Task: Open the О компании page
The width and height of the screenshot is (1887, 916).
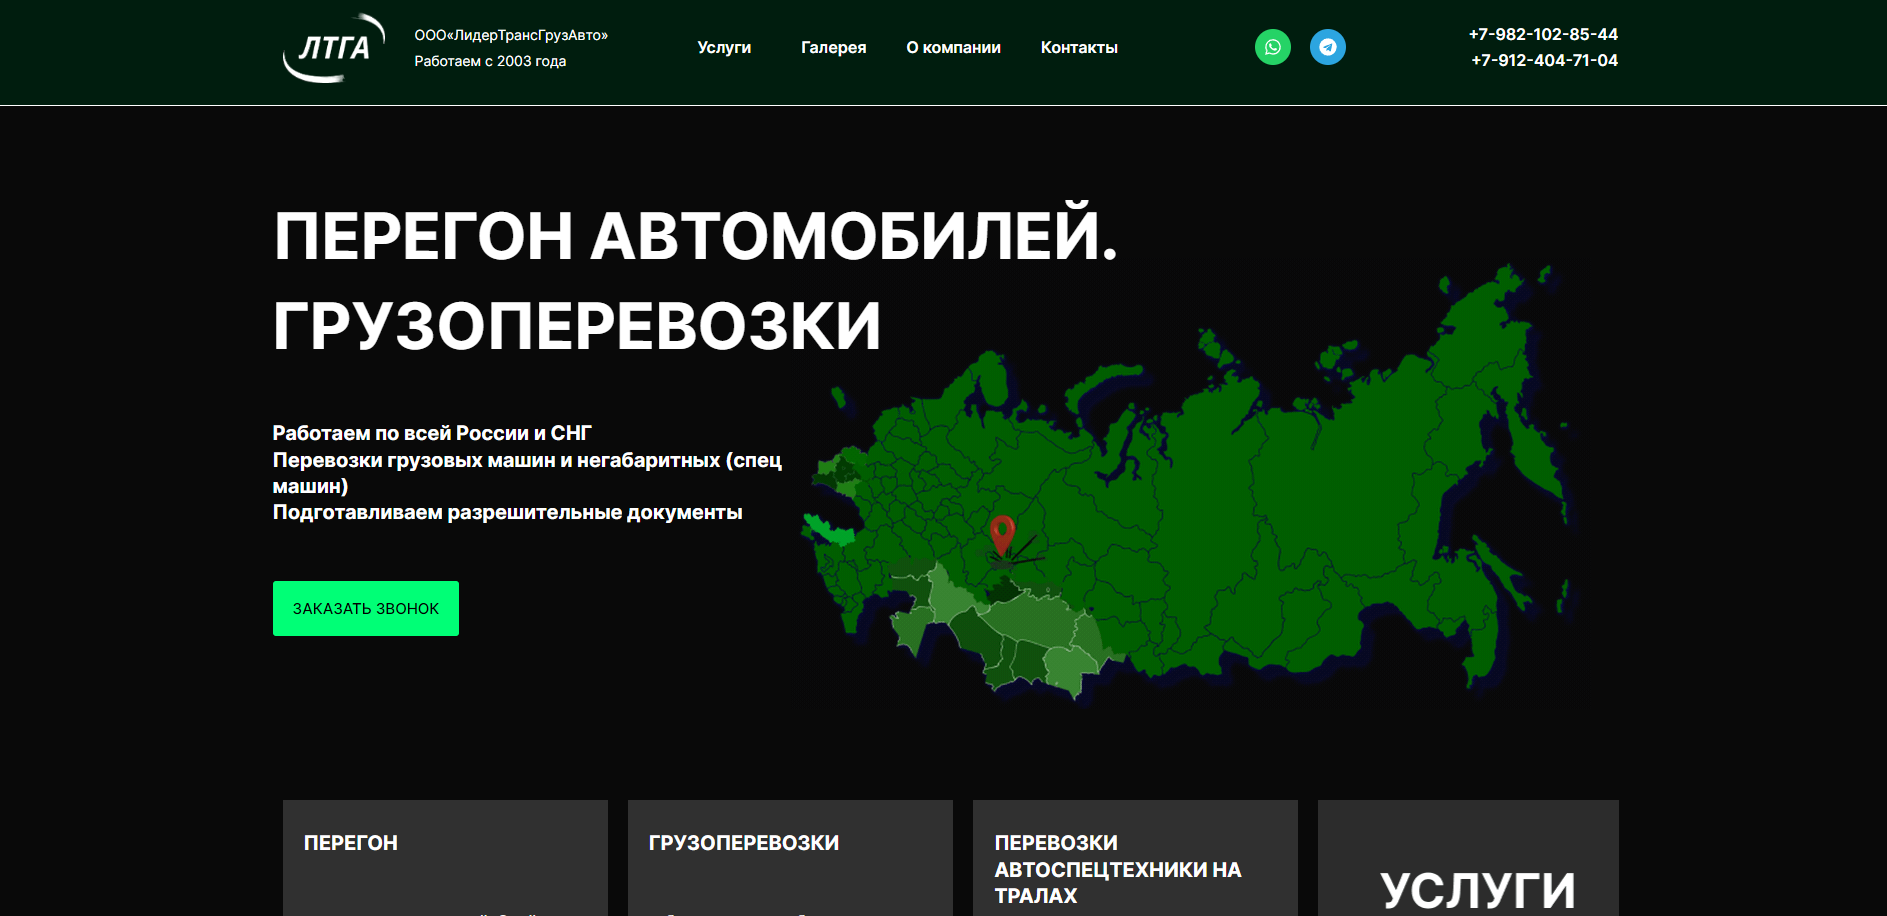Action: (x=953, y=47)
